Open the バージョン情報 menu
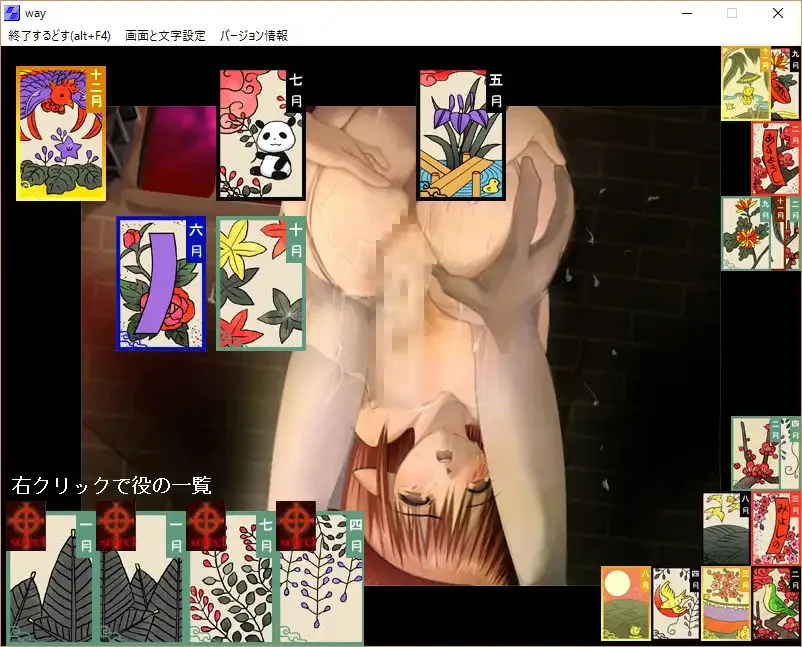This screenshot has width=802, height=647. click(x=253, y=35)
